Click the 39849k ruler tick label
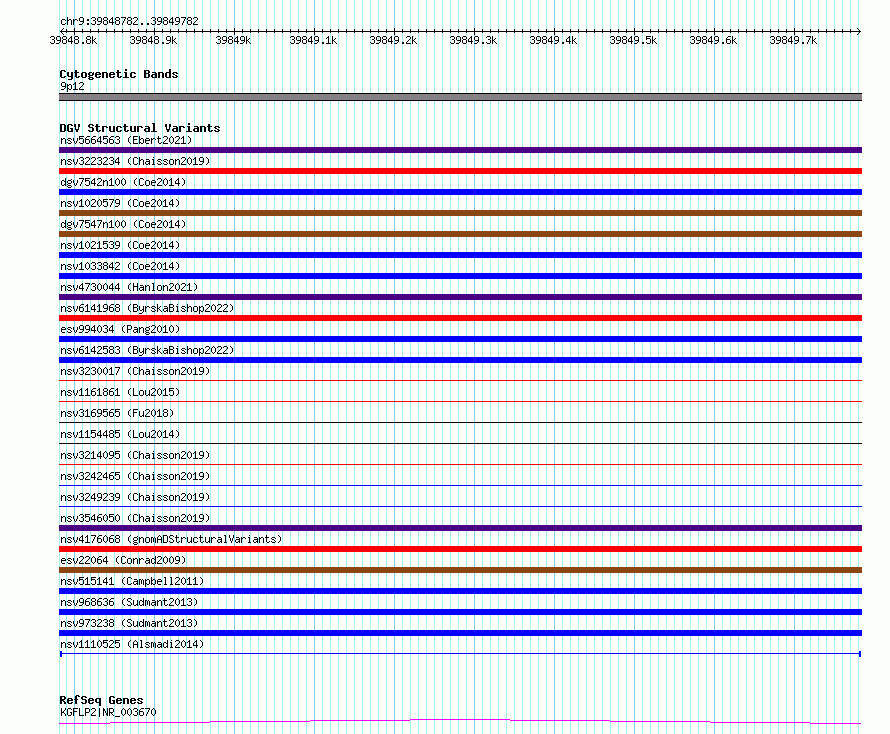 point(233,40)
